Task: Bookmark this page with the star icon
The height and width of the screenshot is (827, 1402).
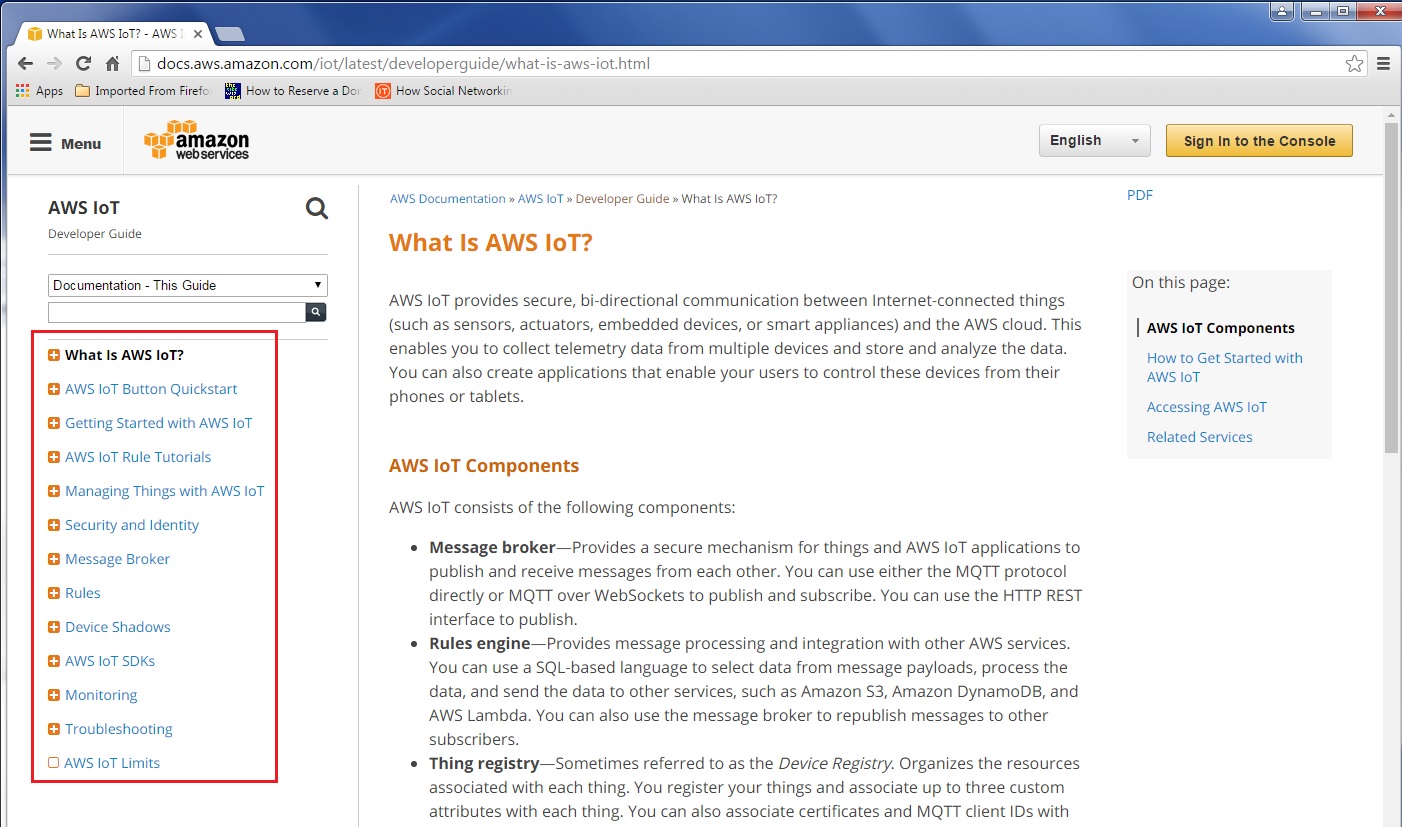Action: 1354,64
